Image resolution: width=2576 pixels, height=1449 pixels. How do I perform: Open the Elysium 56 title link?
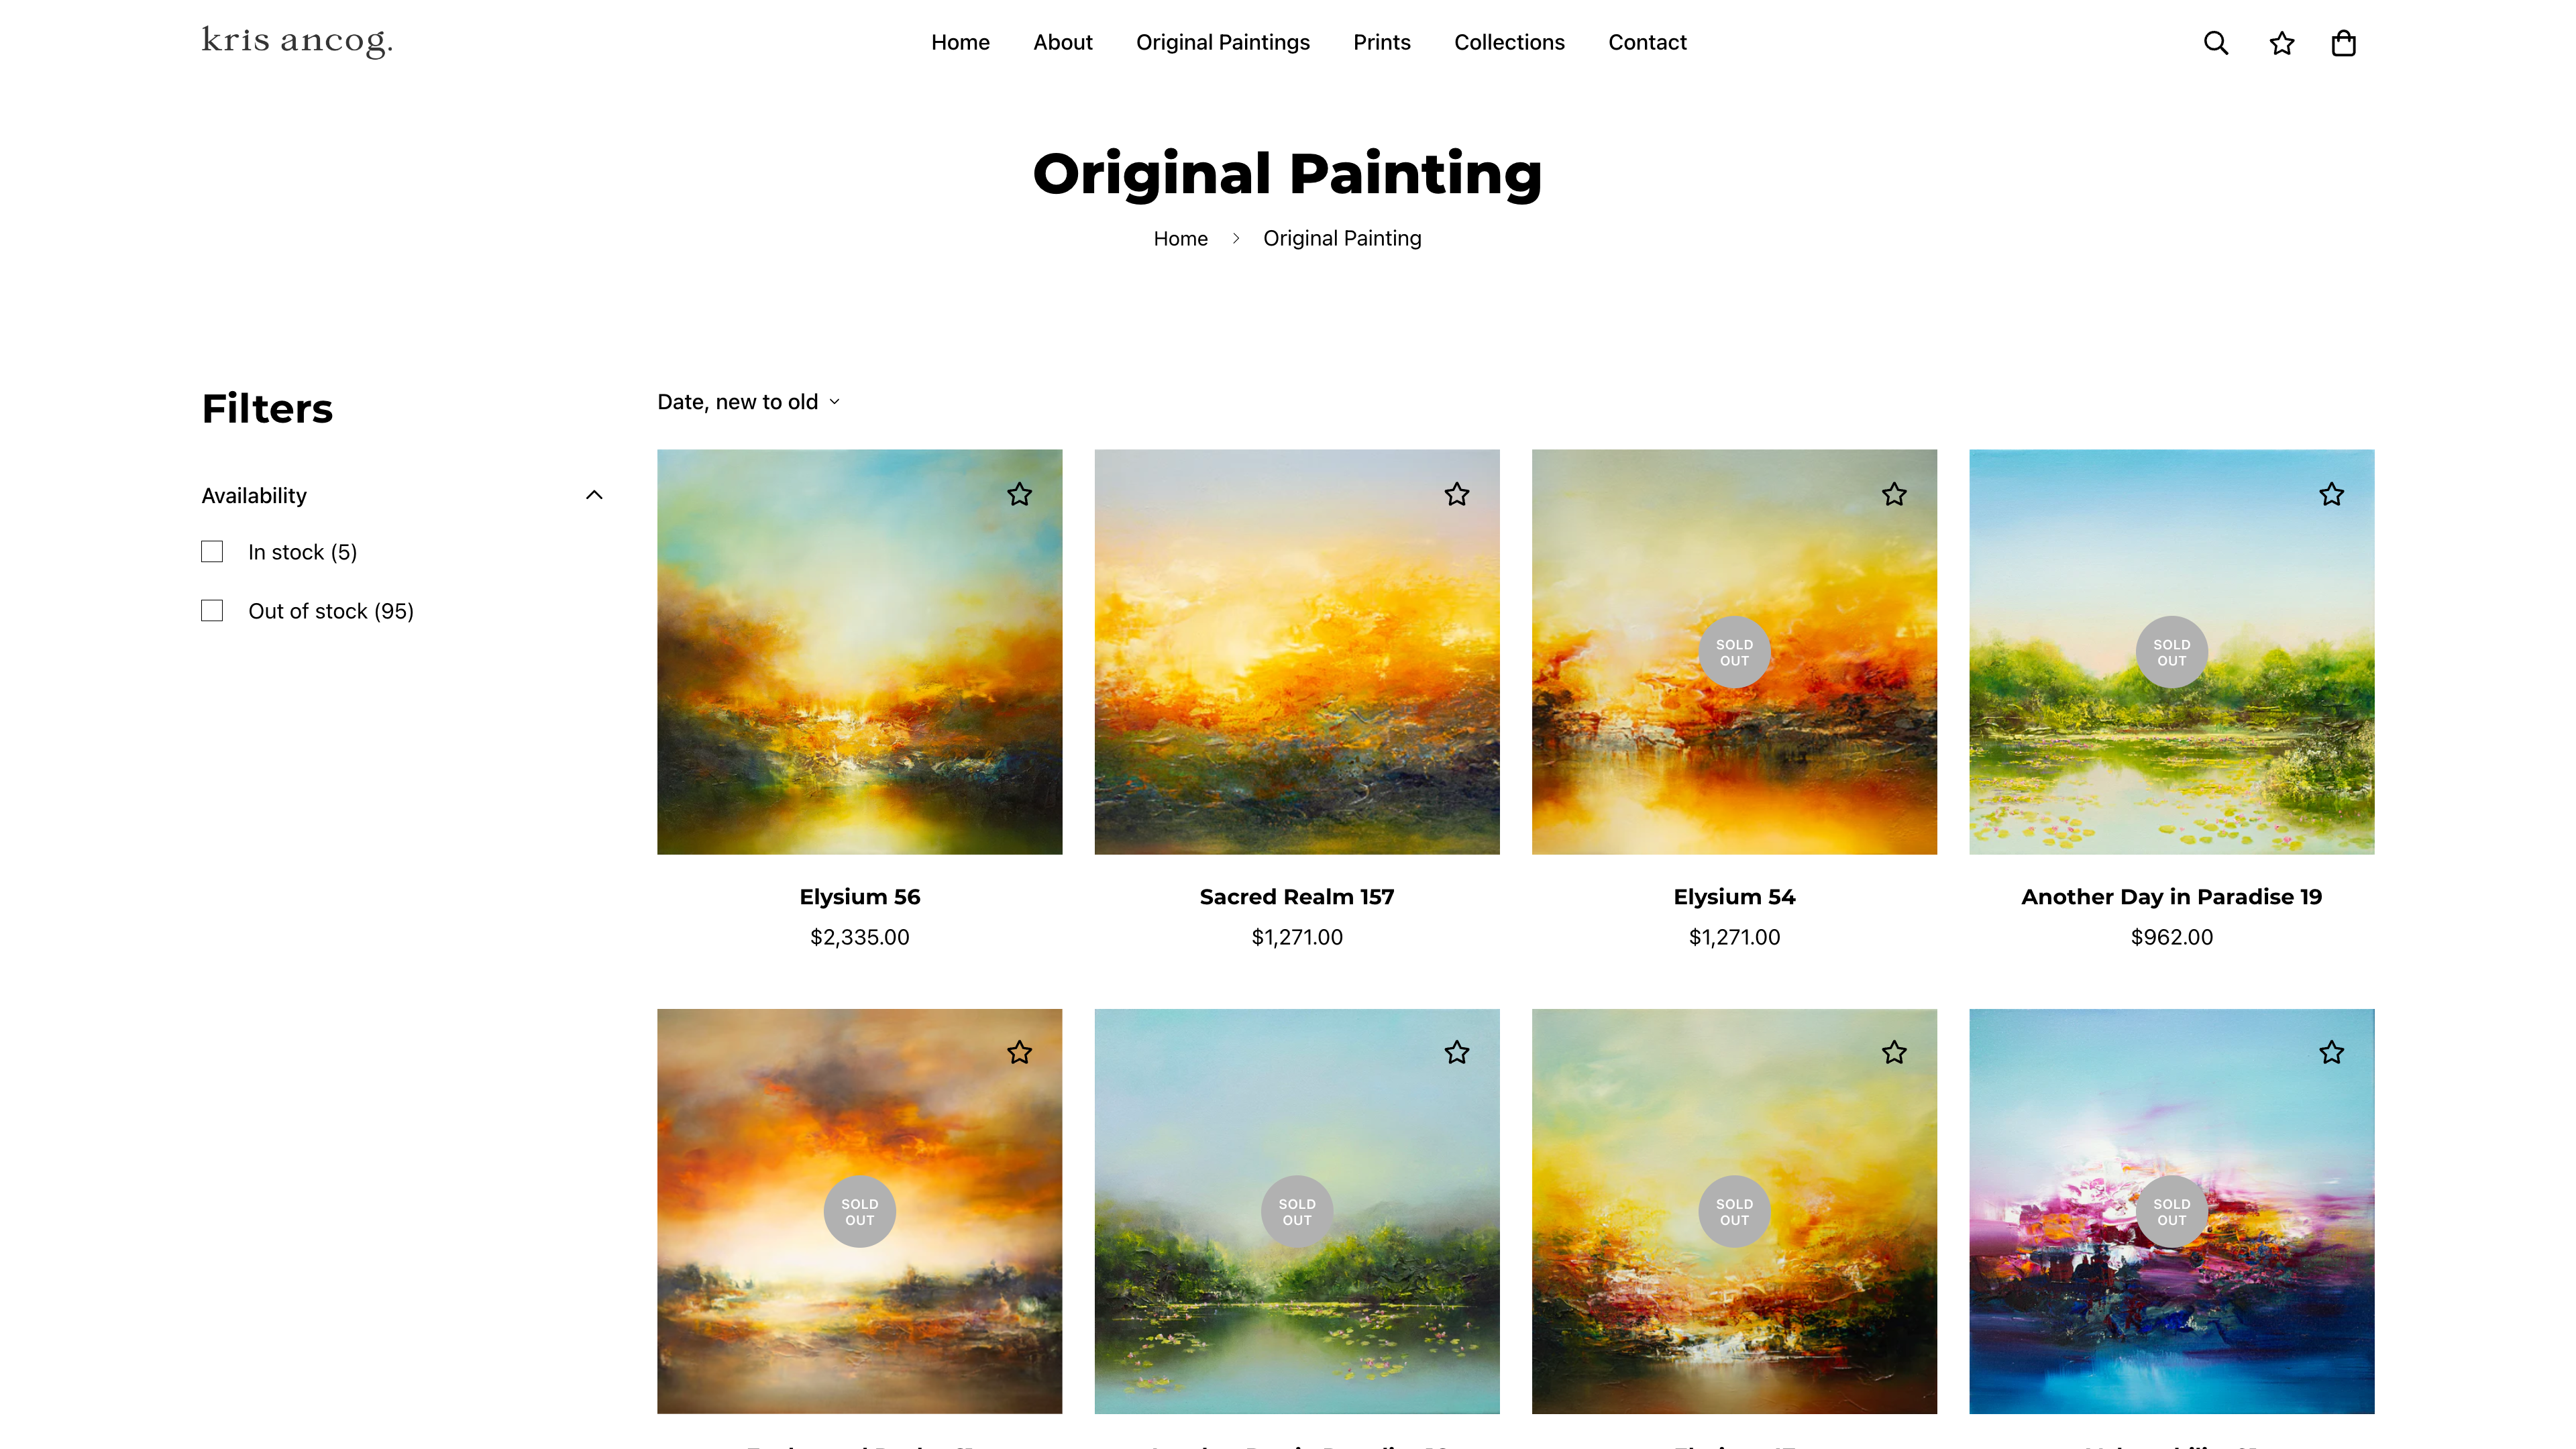[859, 897]
